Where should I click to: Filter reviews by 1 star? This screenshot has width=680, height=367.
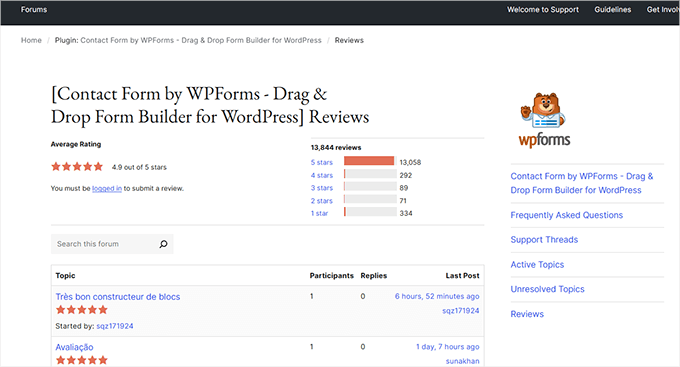[320, 213]
